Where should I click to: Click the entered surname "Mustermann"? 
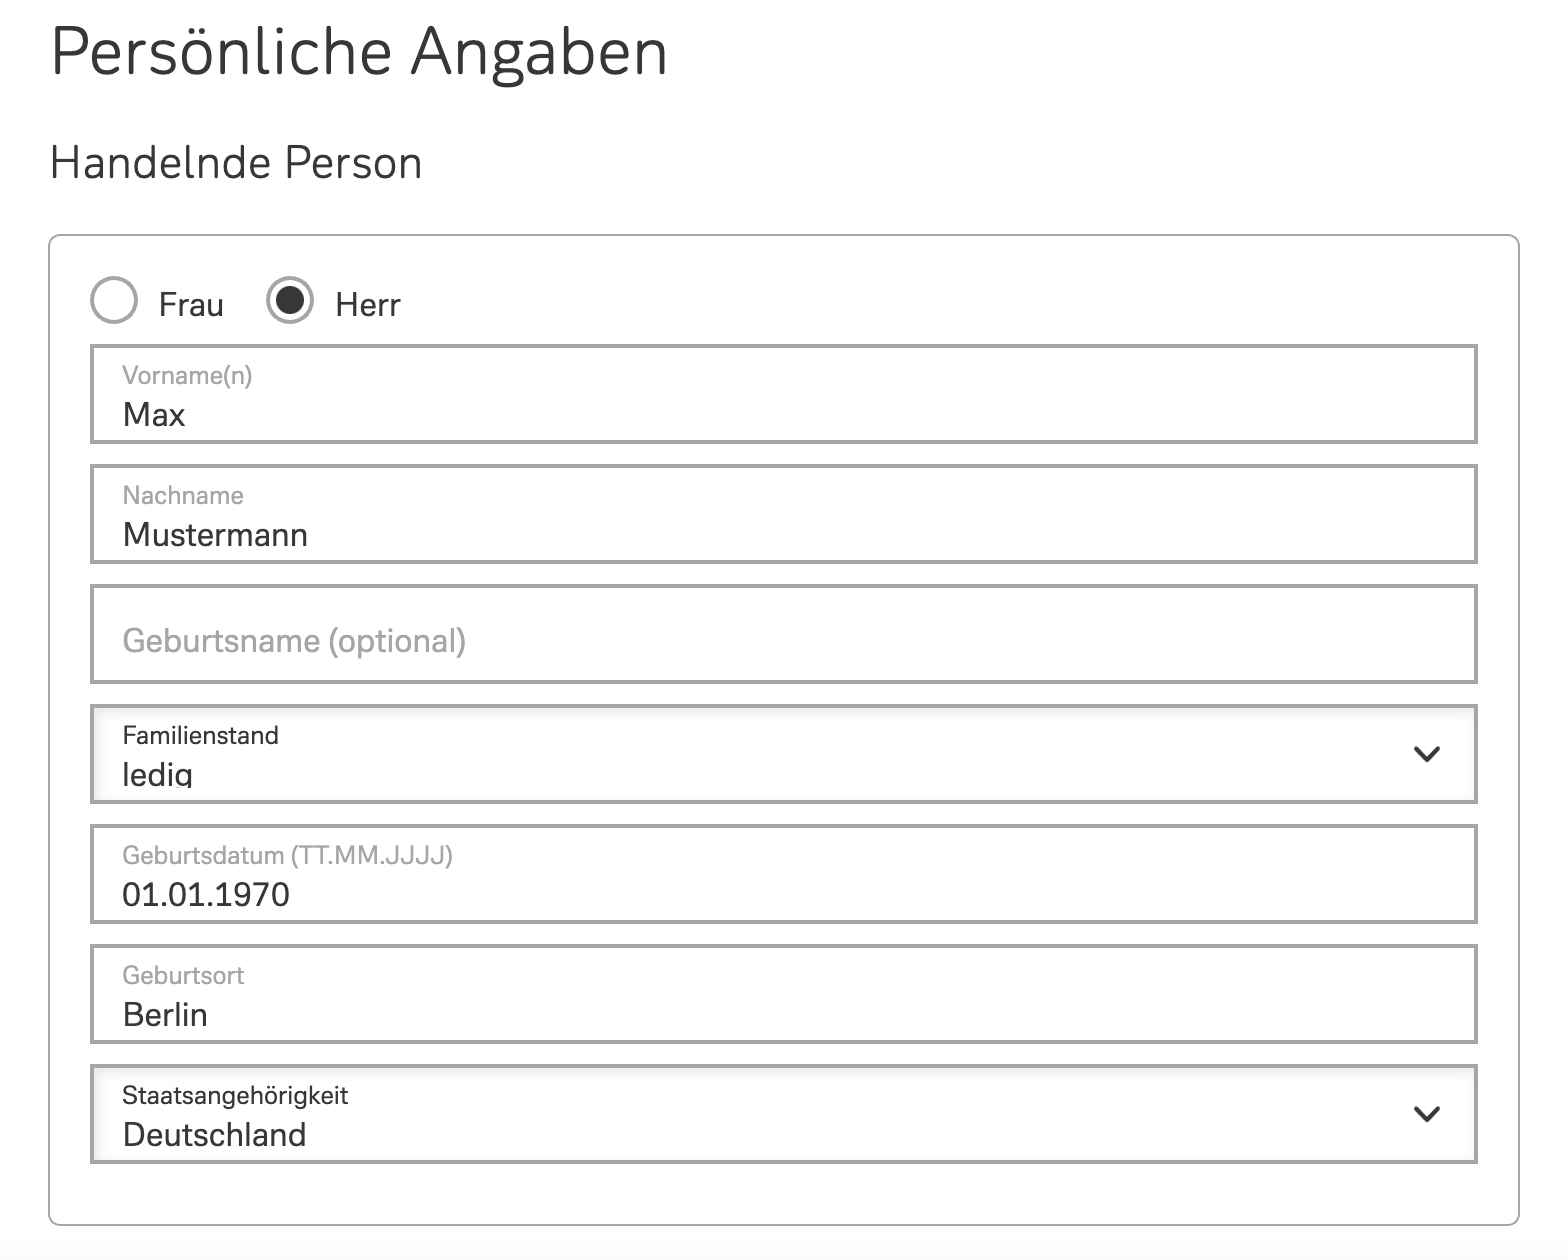[215, 535]
